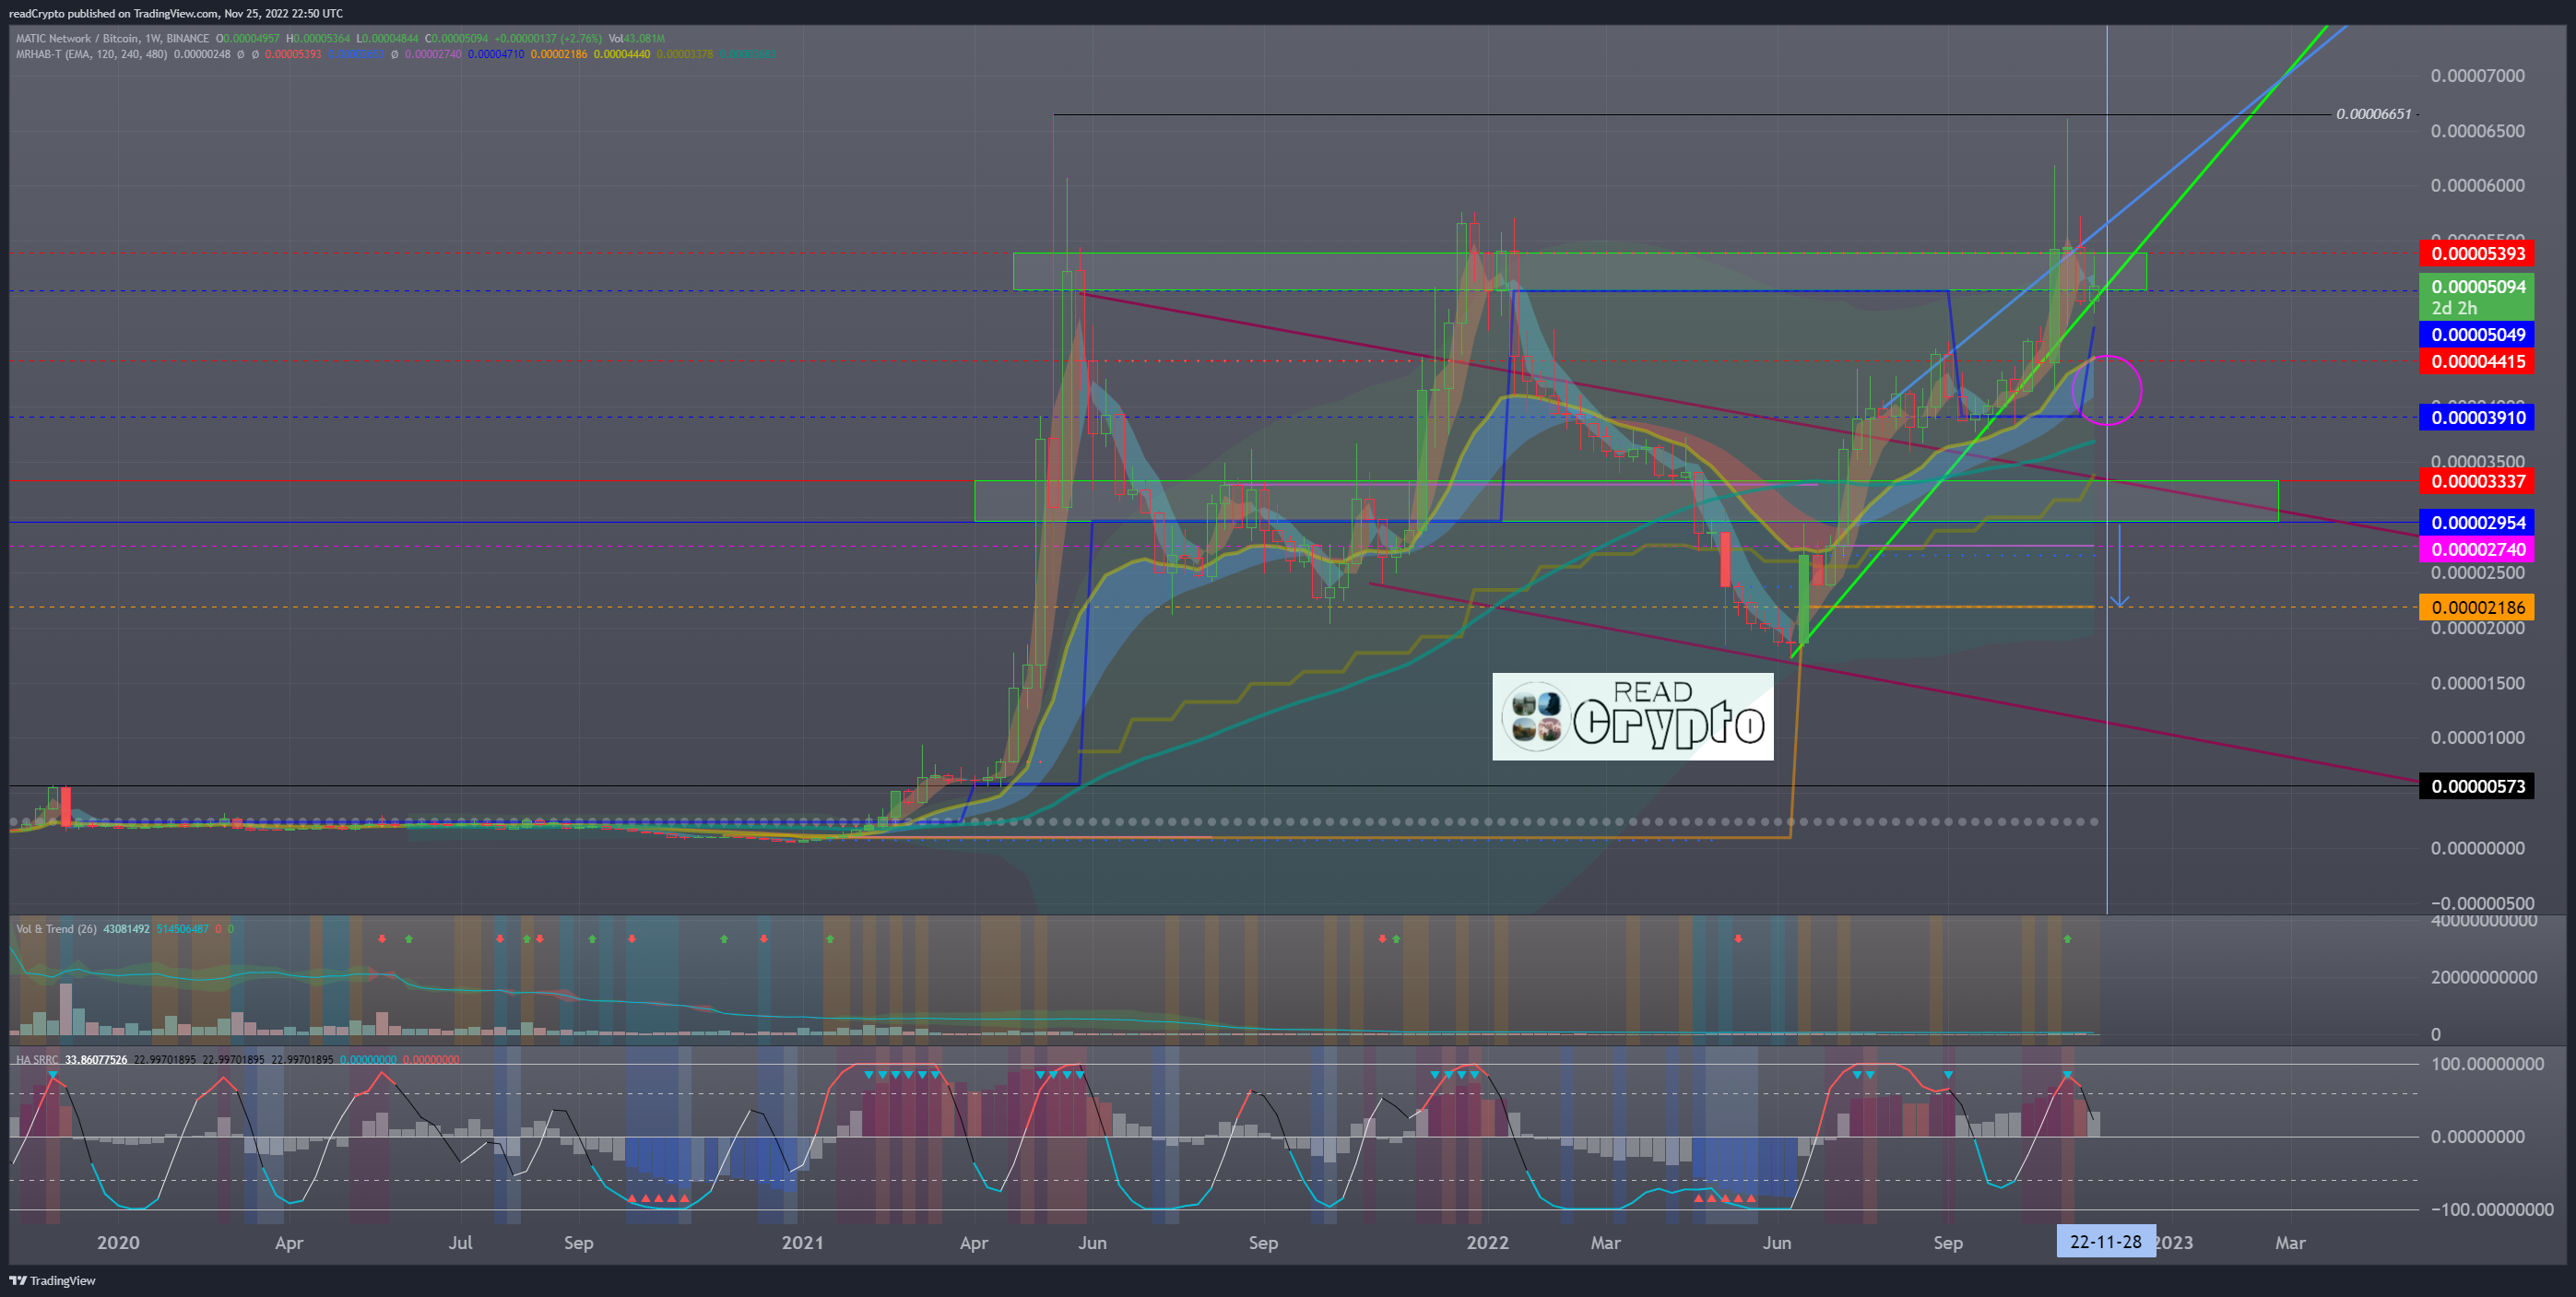Click the HA SRRC indicator label
Viewport: 2576px width, 1297px height.
37,1059
